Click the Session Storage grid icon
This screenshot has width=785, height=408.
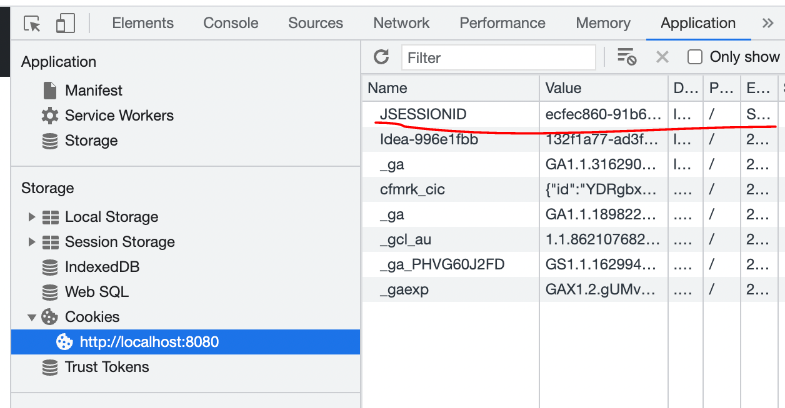[50, 242]
